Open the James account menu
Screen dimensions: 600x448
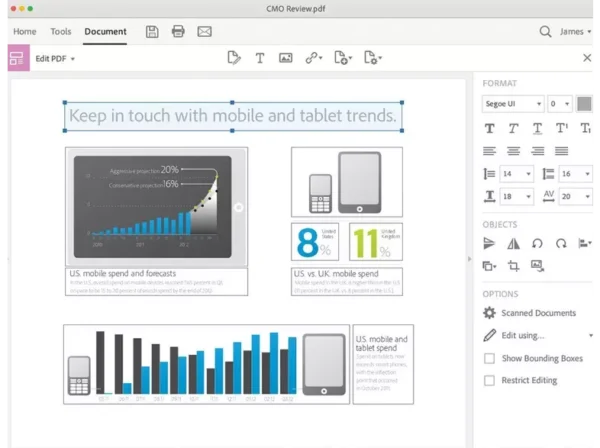(575, 31)
